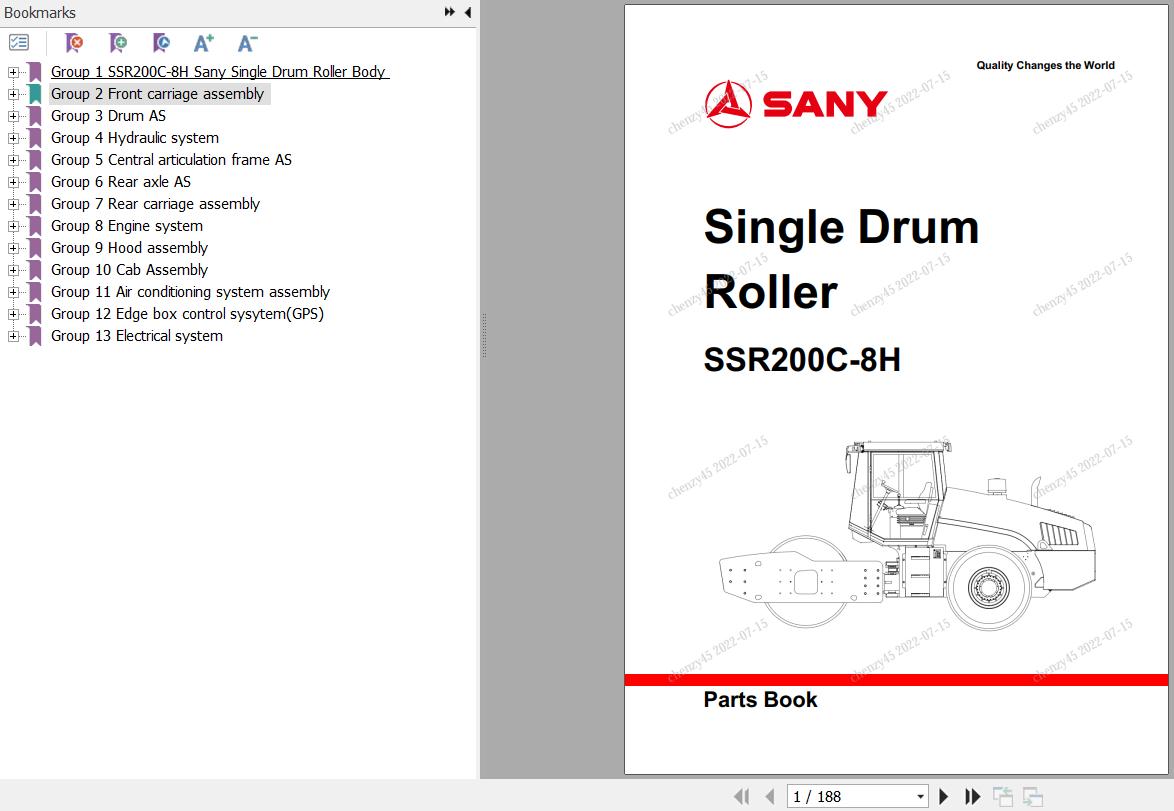Open bookmark Group 7 Rear carriage assembly
Viewport: 1174px width, 811px height.
(155, 204)
